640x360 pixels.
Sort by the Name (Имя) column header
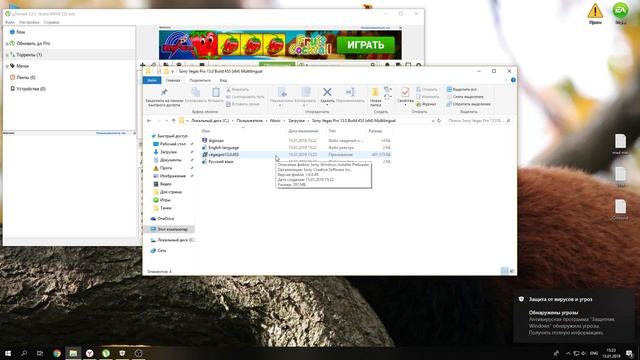click(206, 131)
